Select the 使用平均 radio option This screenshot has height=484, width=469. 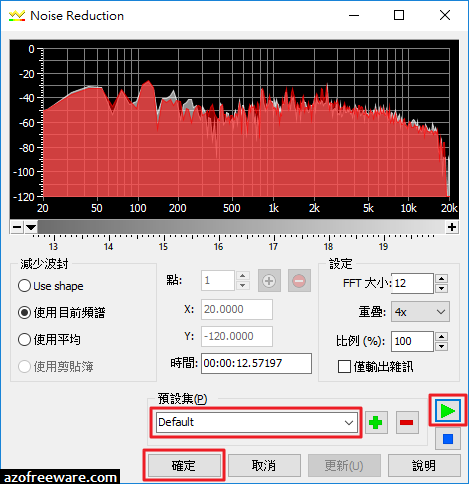(49, 340)
